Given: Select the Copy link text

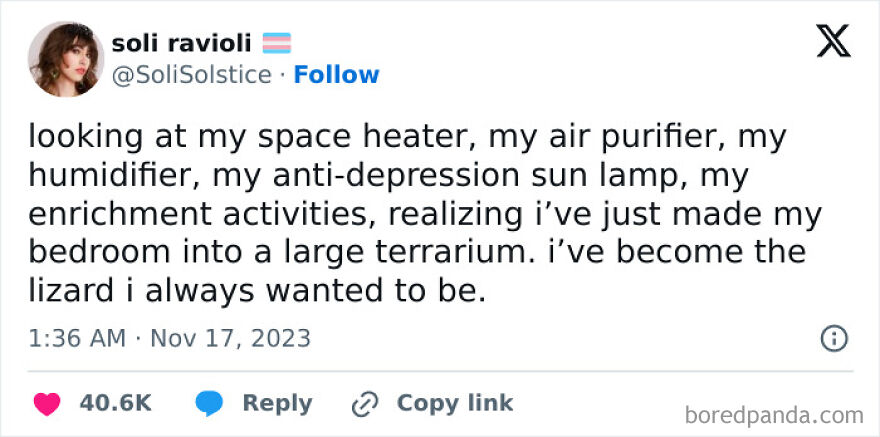Looking at the screenshot, I should click(x=454, y=403).
